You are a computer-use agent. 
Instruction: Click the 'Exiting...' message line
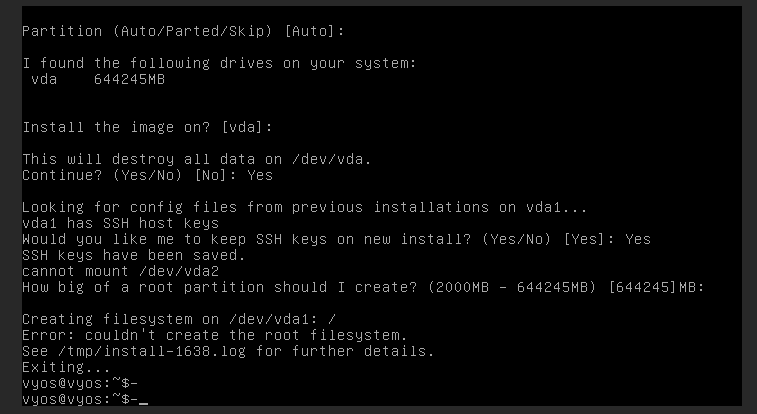pyautogui.click(x=62, y=367)
